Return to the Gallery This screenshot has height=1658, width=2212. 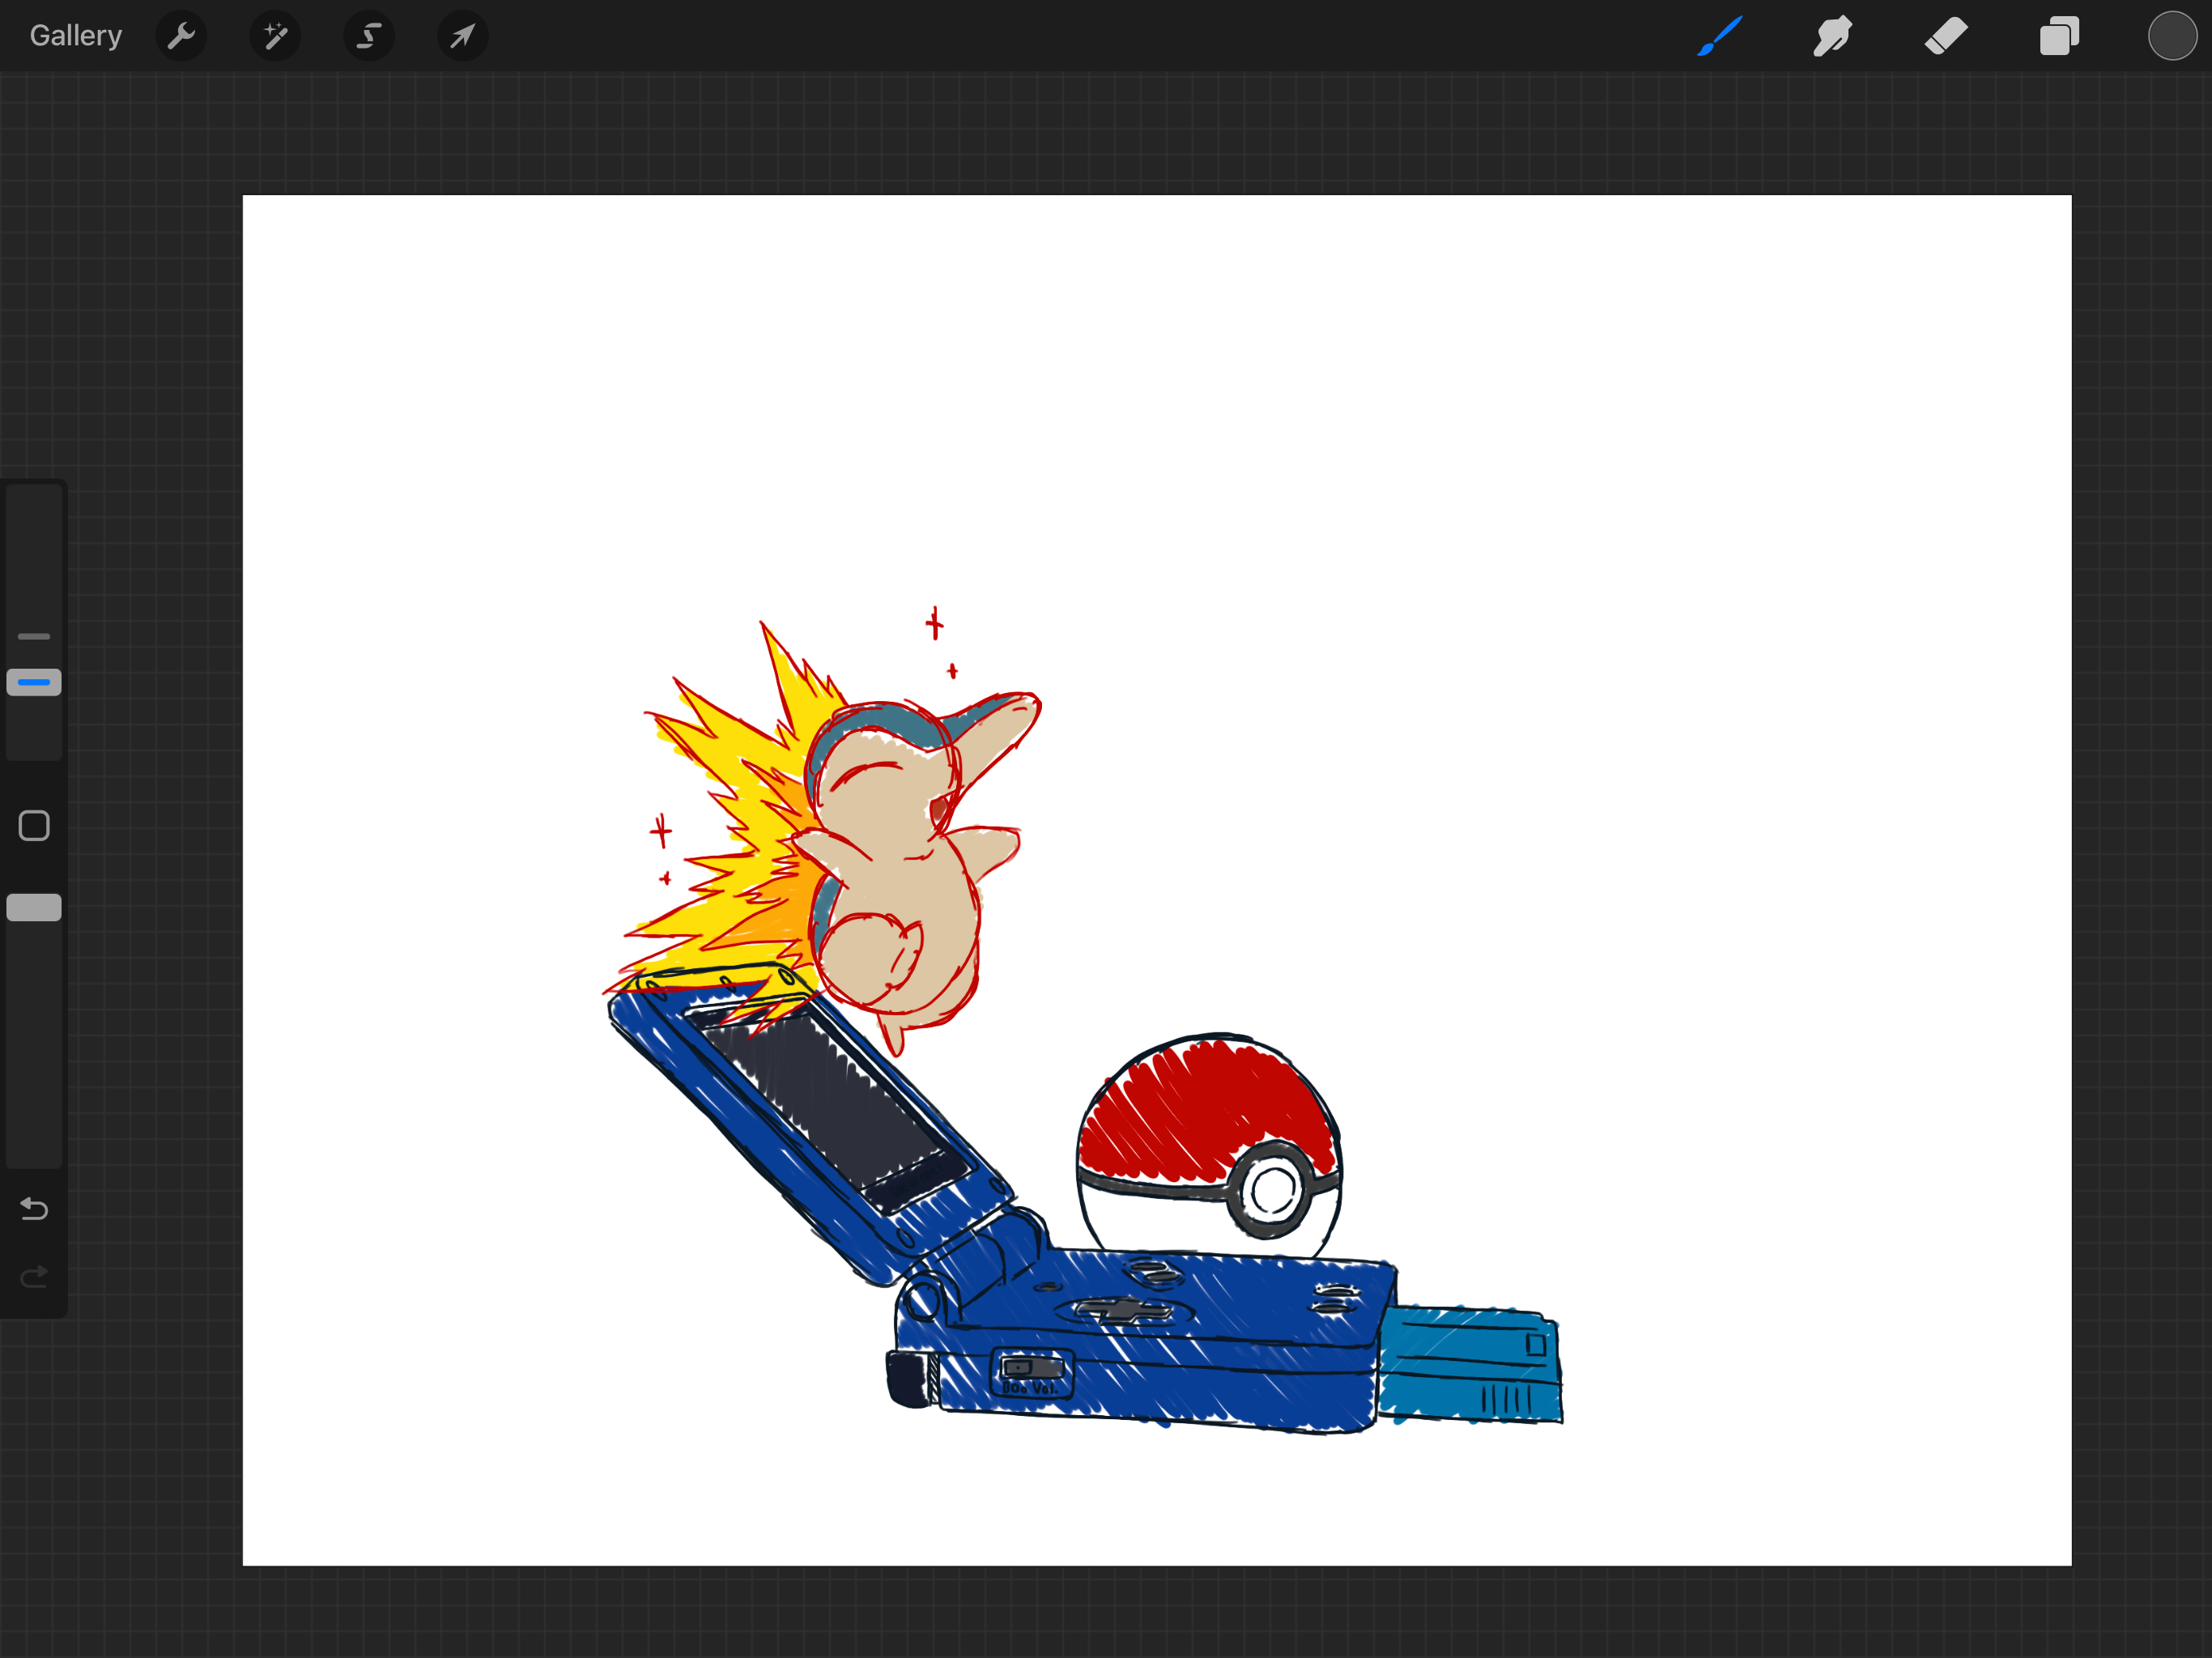[x=76, y=36]
